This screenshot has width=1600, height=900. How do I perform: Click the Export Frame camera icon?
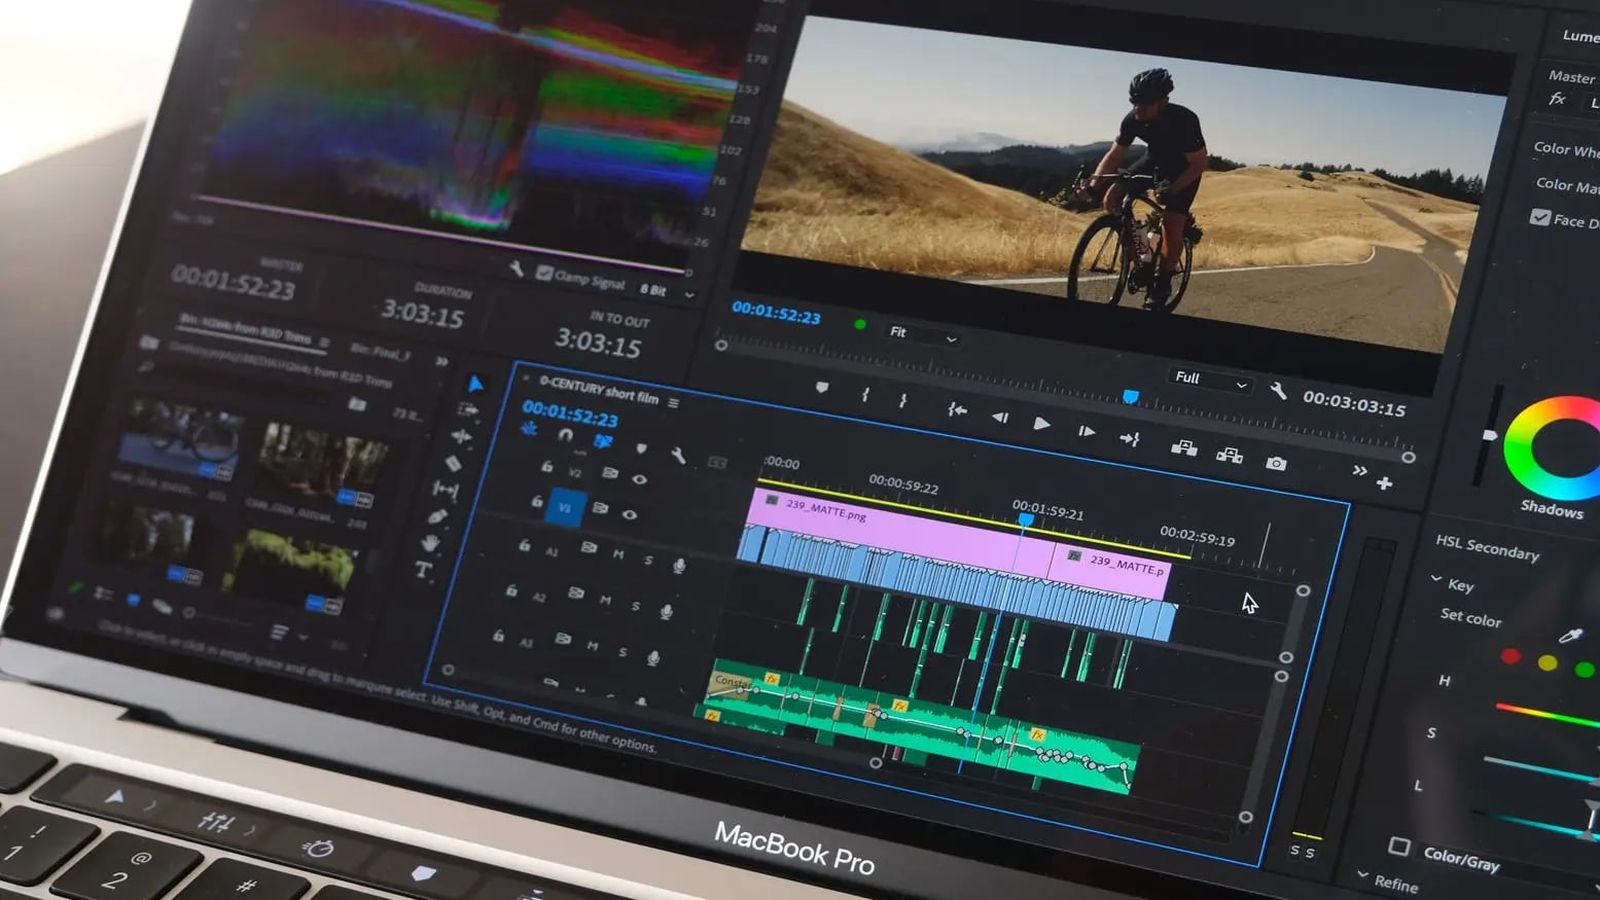coord(1276,463)
